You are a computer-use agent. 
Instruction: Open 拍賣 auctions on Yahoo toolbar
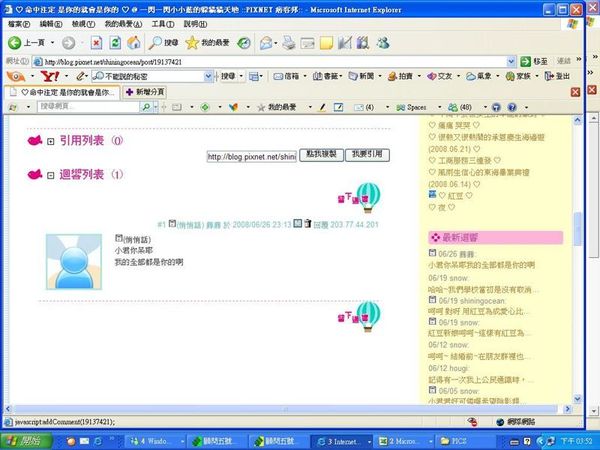point(400,76)
